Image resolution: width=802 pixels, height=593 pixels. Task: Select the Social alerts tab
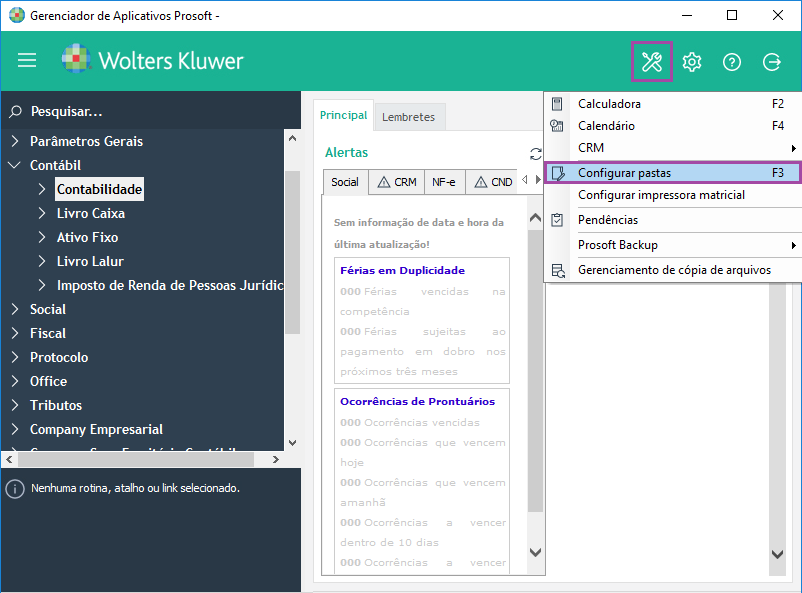[345, 182]
